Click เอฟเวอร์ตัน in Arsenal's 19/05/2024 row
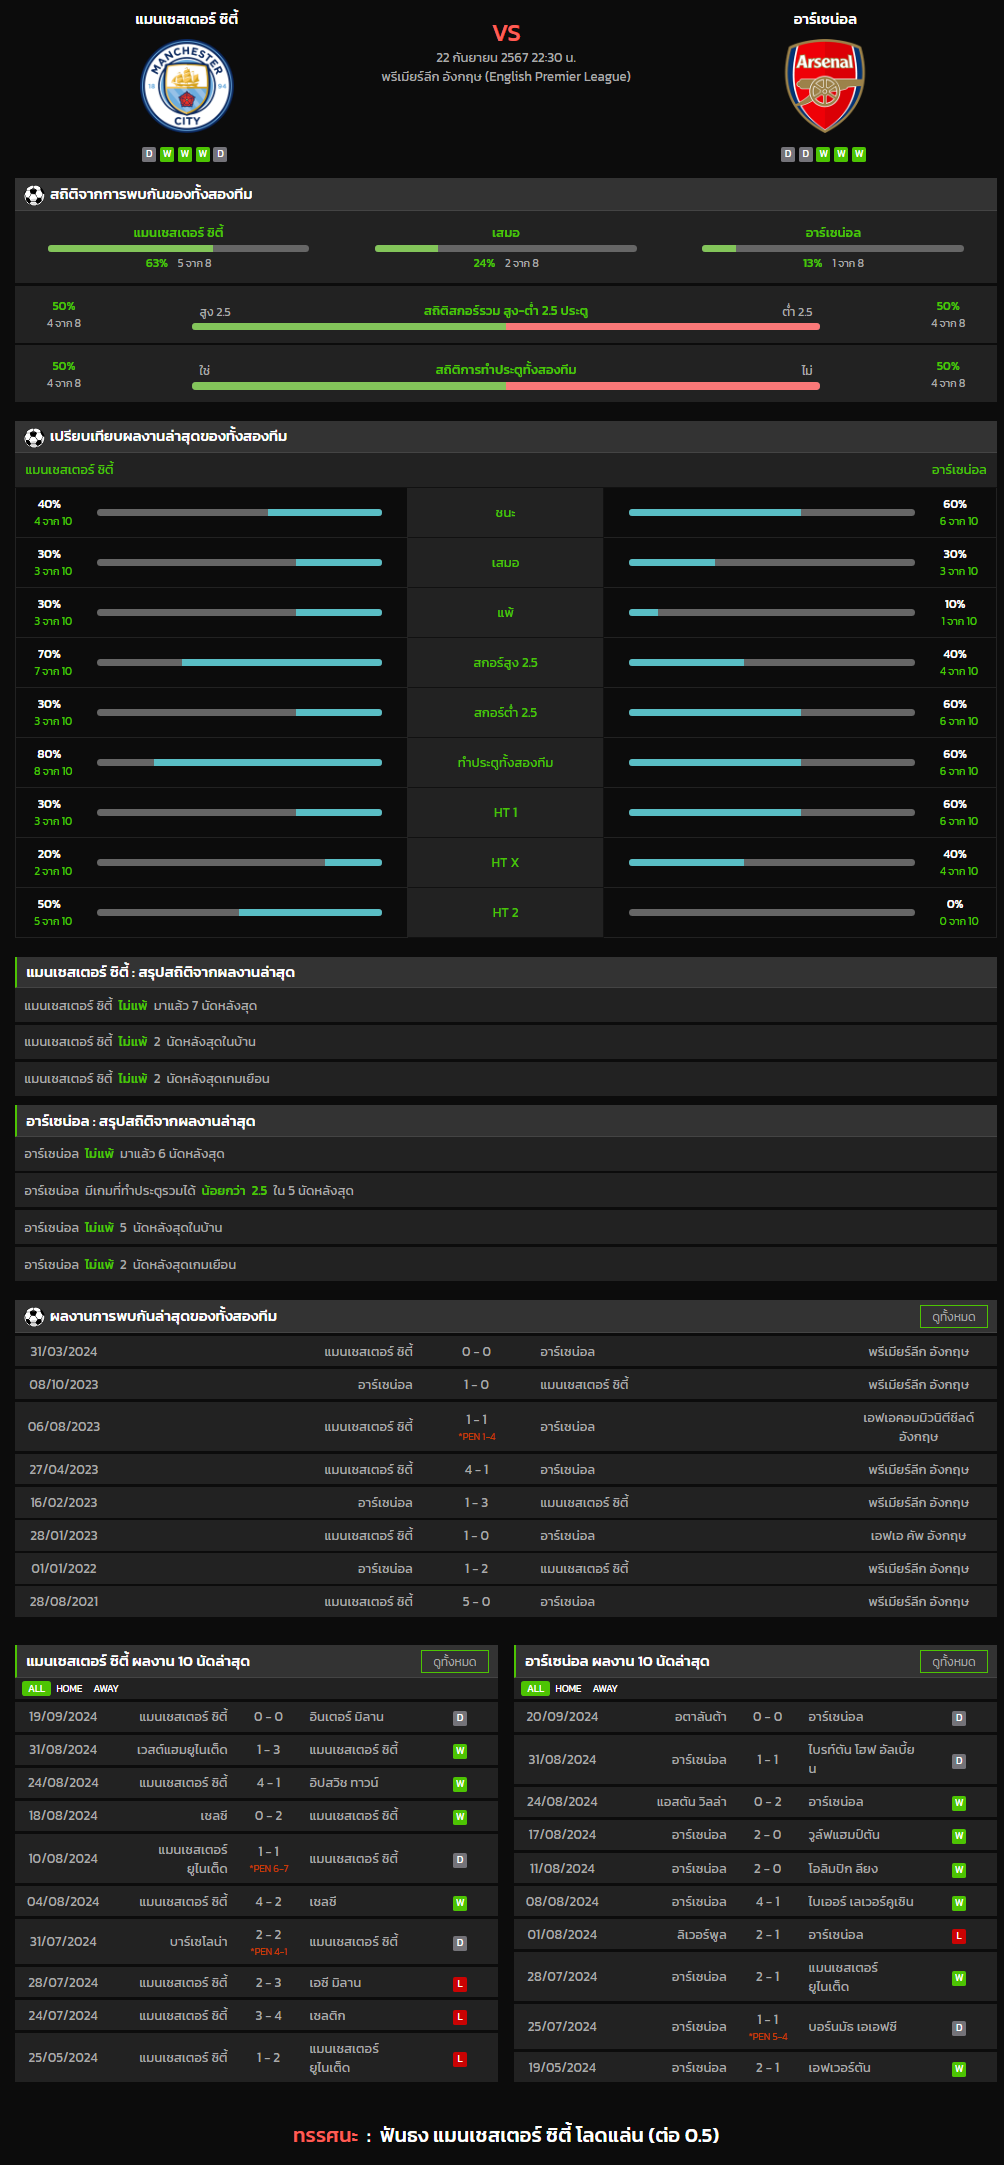This screenshot has width=1004, height=2165. click(x=839, y=2068)
